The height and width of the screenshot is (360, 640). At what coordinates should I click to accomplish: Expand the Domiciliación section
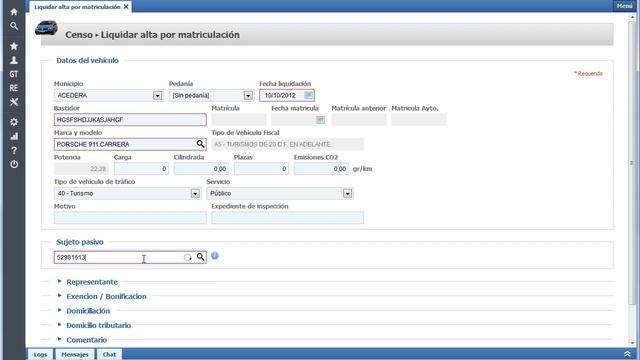tap(88, 311)
